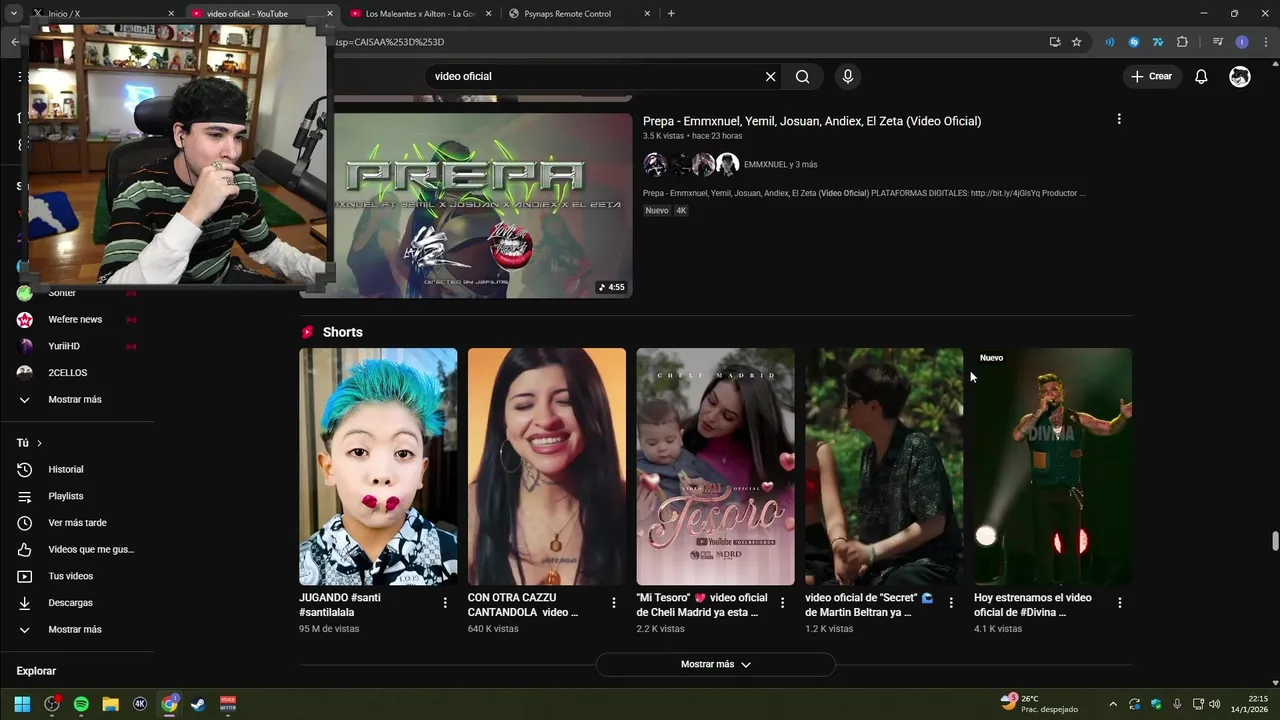Open options menu for 'JUGANDO #santi' short

(x=445, y=603)
